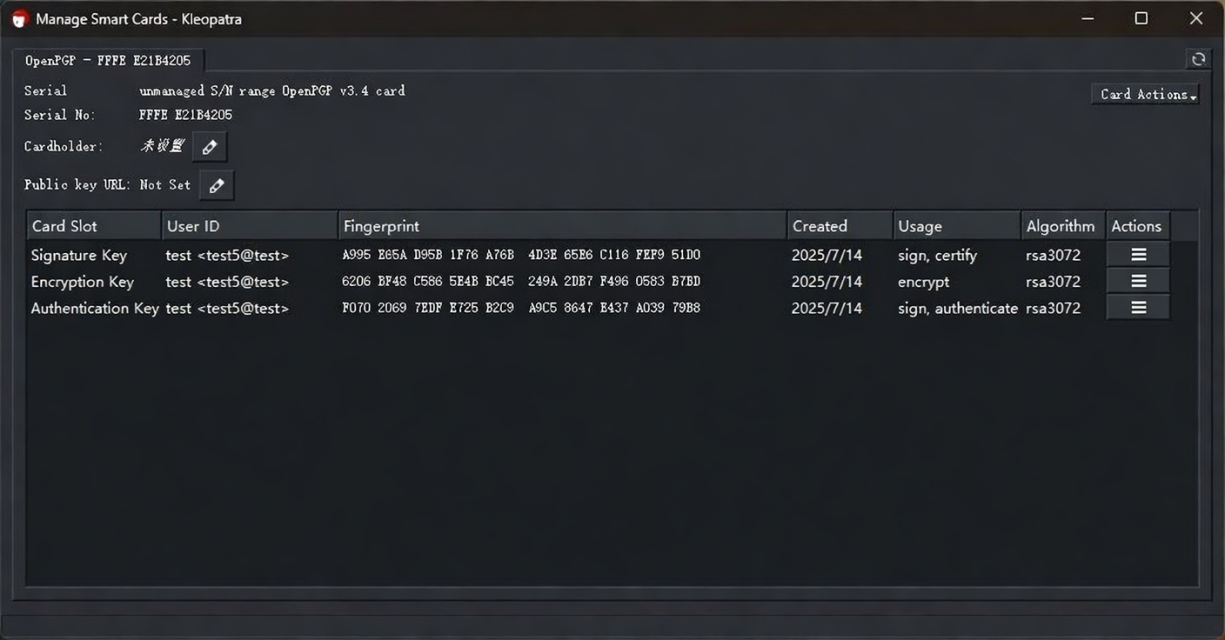Click the serial number value FFFE E21B4205
The width and height of the screenshot is (1225, 640).
coord(186,115)
